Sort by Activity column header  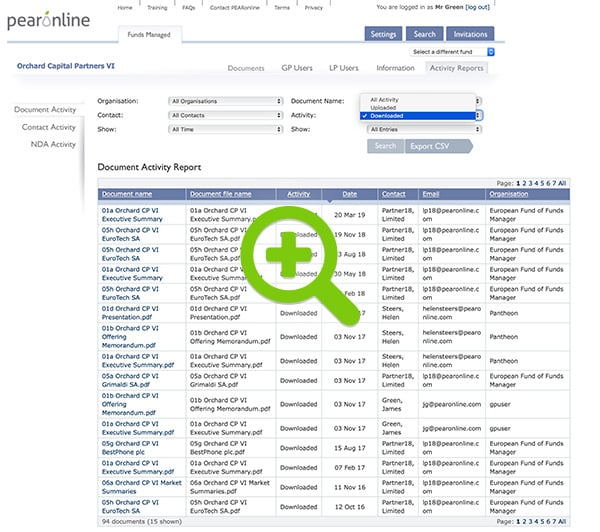[x=298, y=194]
